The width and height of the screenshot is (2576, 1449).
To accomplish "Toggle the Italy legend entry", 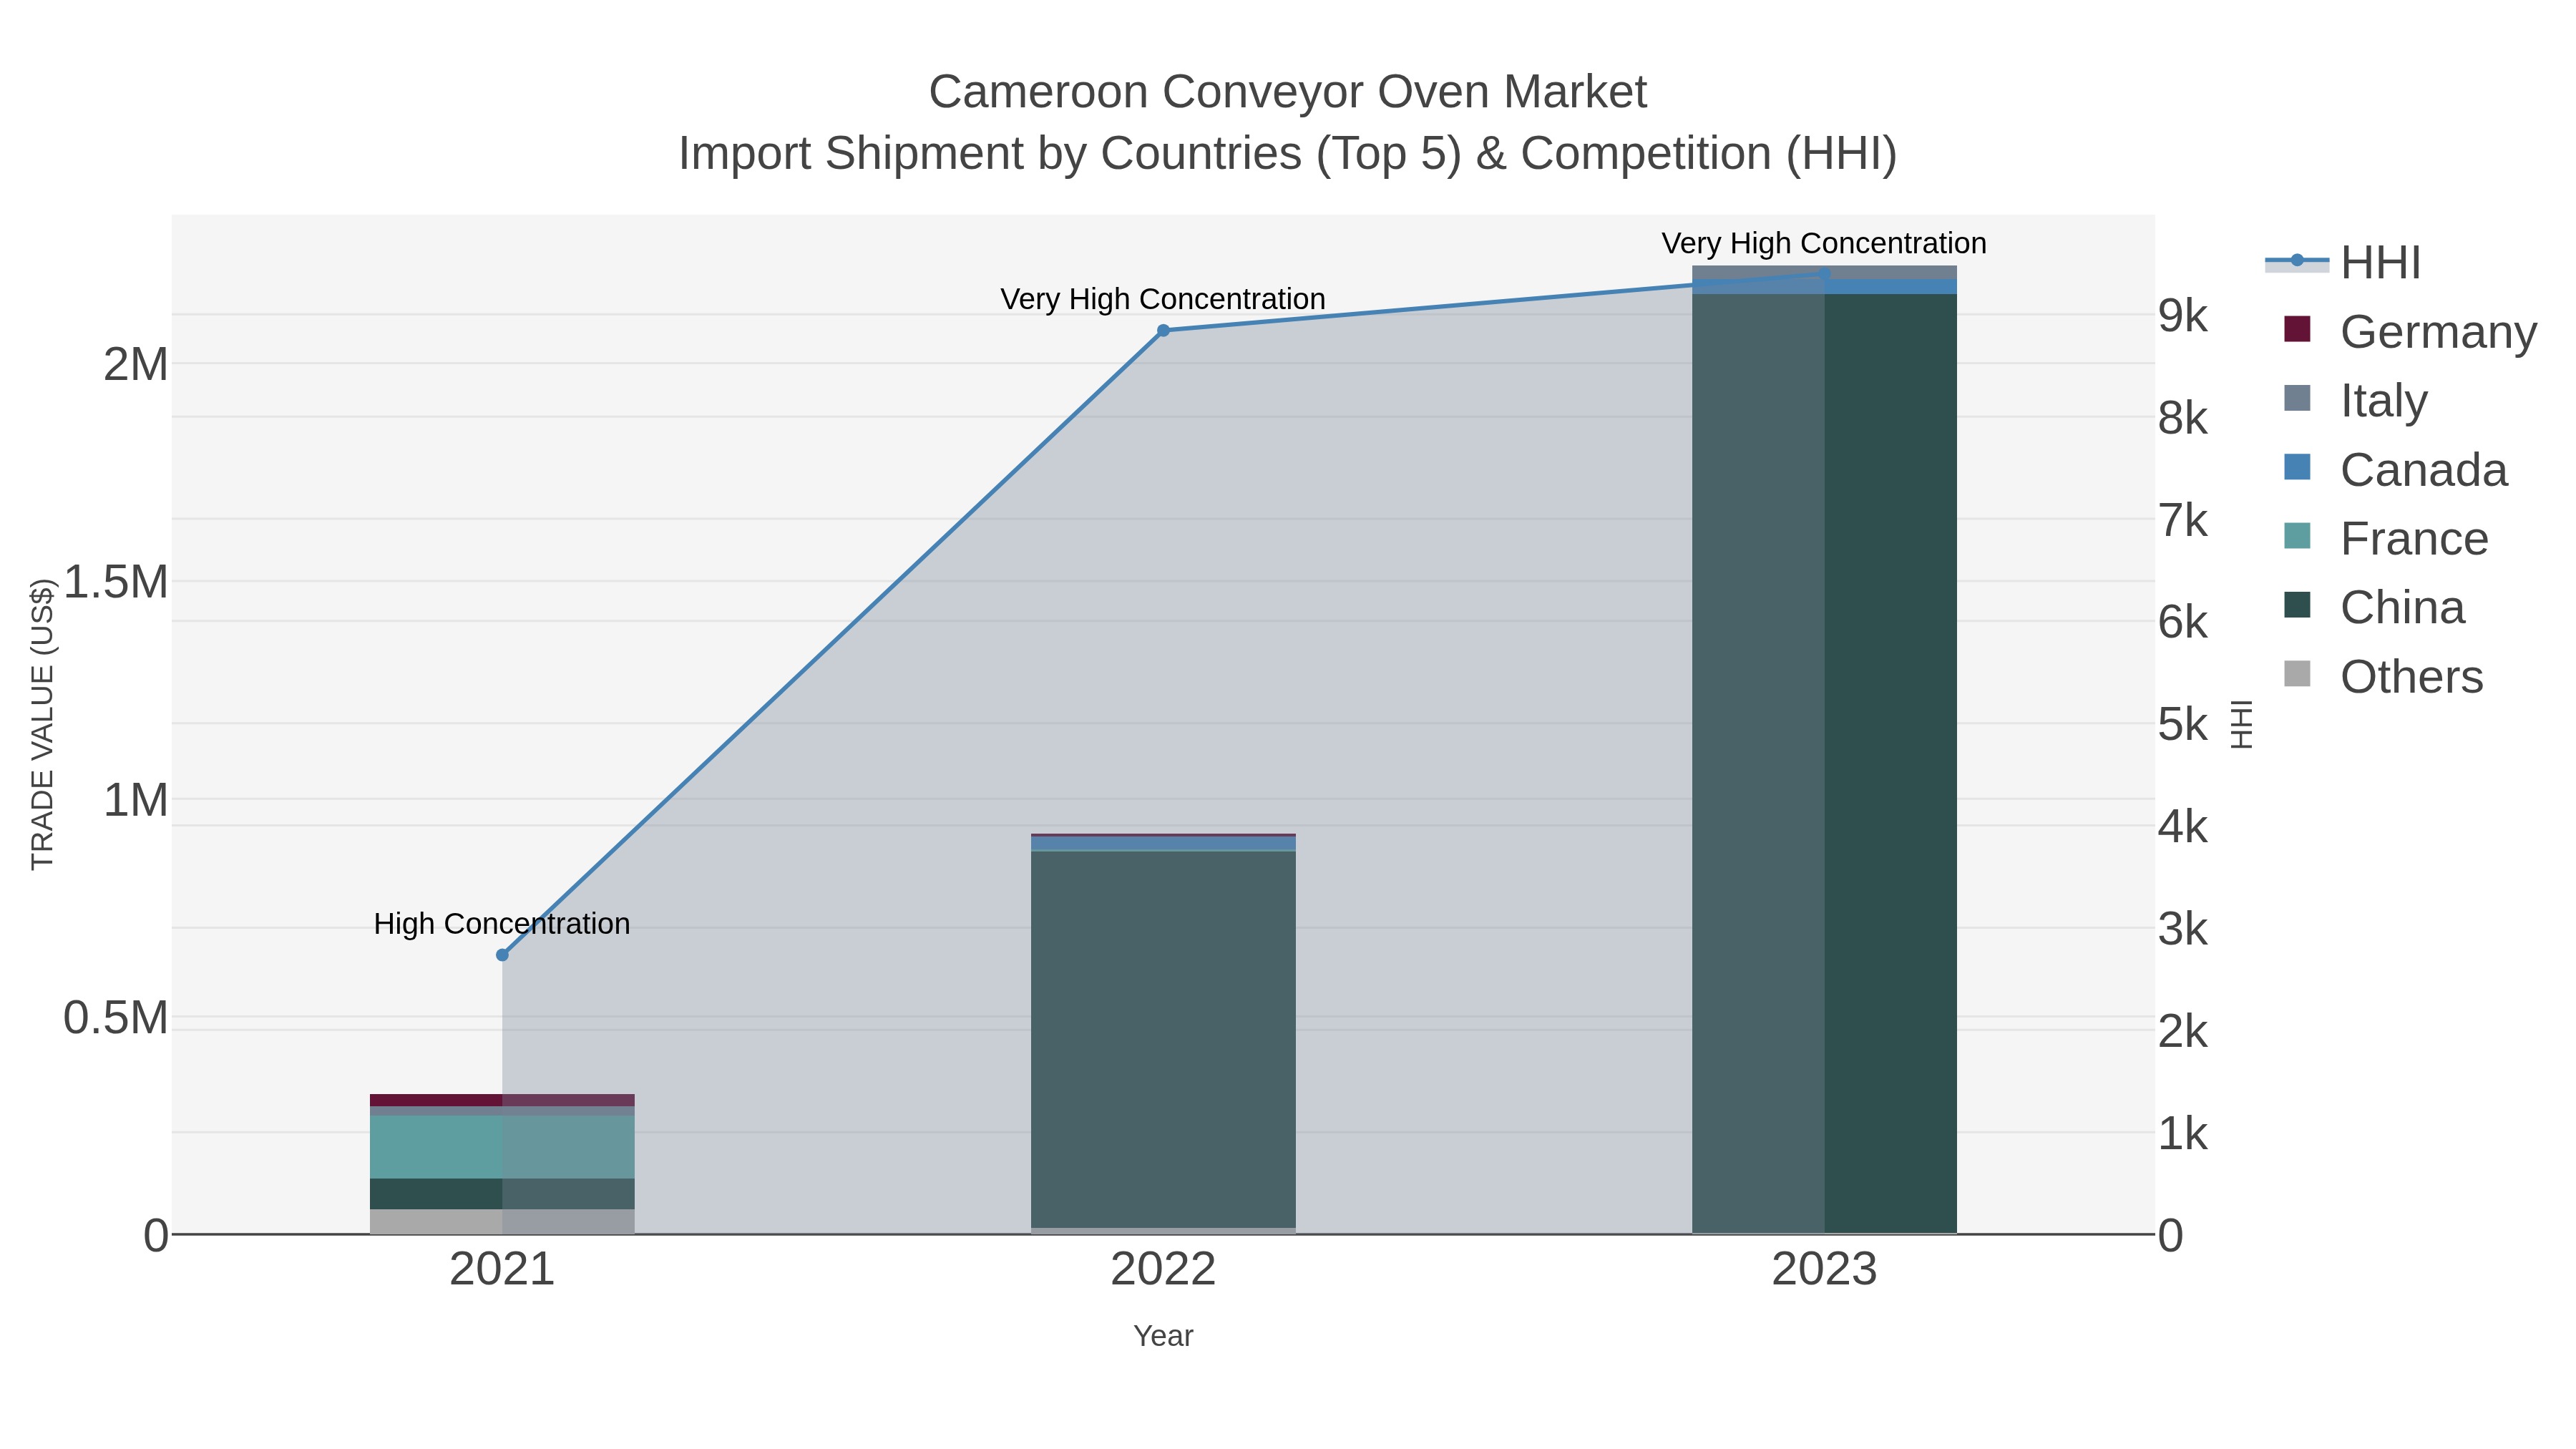I will (x=2355, y=400).
